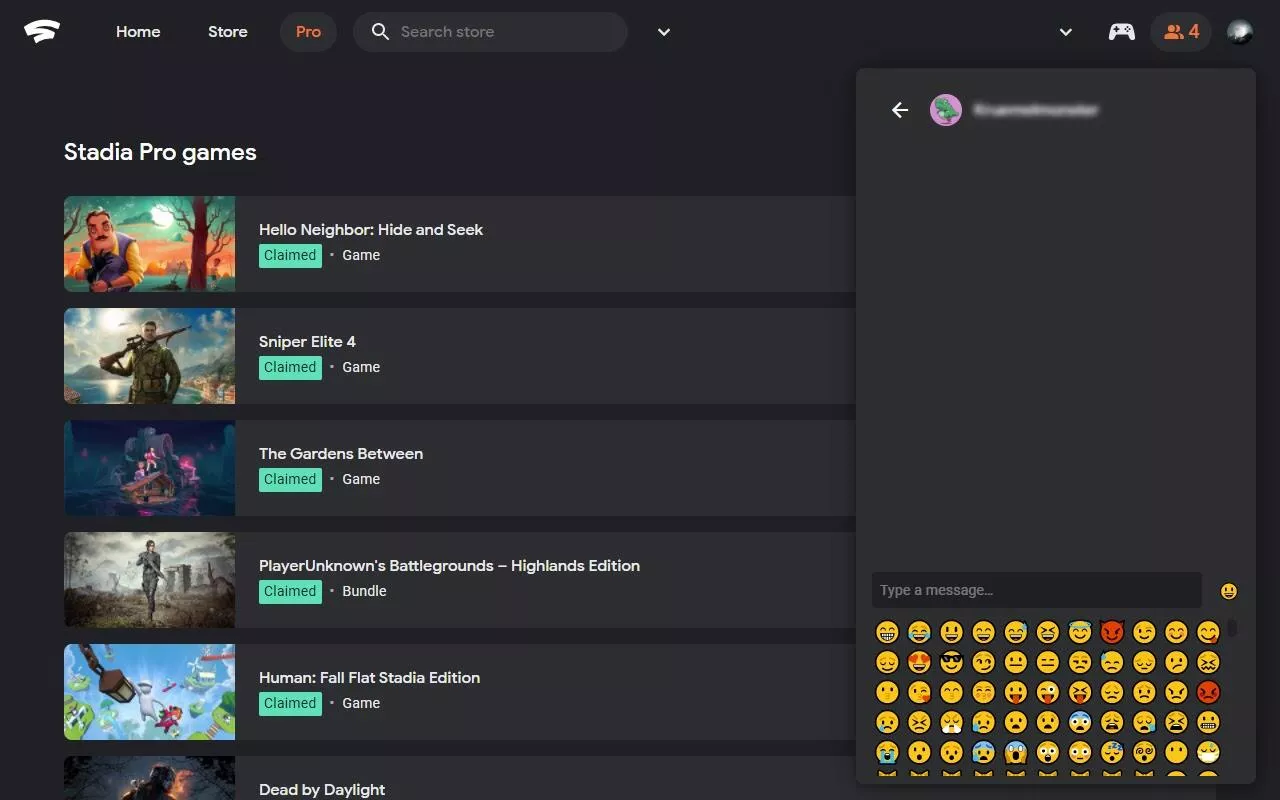Image resolution: width=1280 pixels, height=800 pixels.
Task: Open the profile avatar in the top bar
Action: click(x=1240, y=32)
